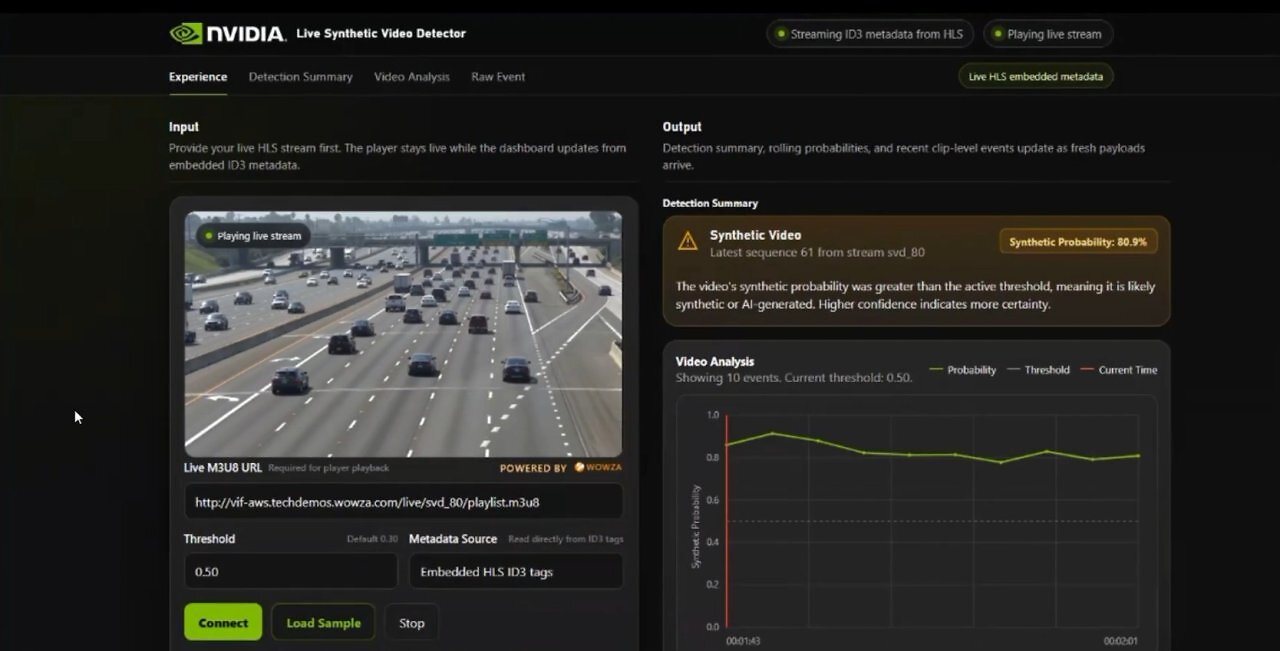Click Playing live stream overlay on video

tap(253, 236)
